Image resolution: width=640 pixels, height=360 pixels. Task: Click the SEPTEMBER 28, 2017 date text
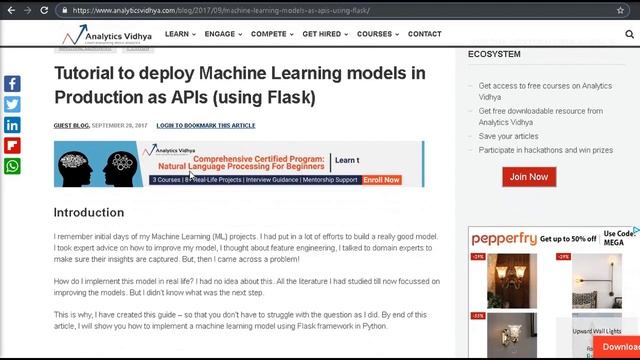click(119, 126)
